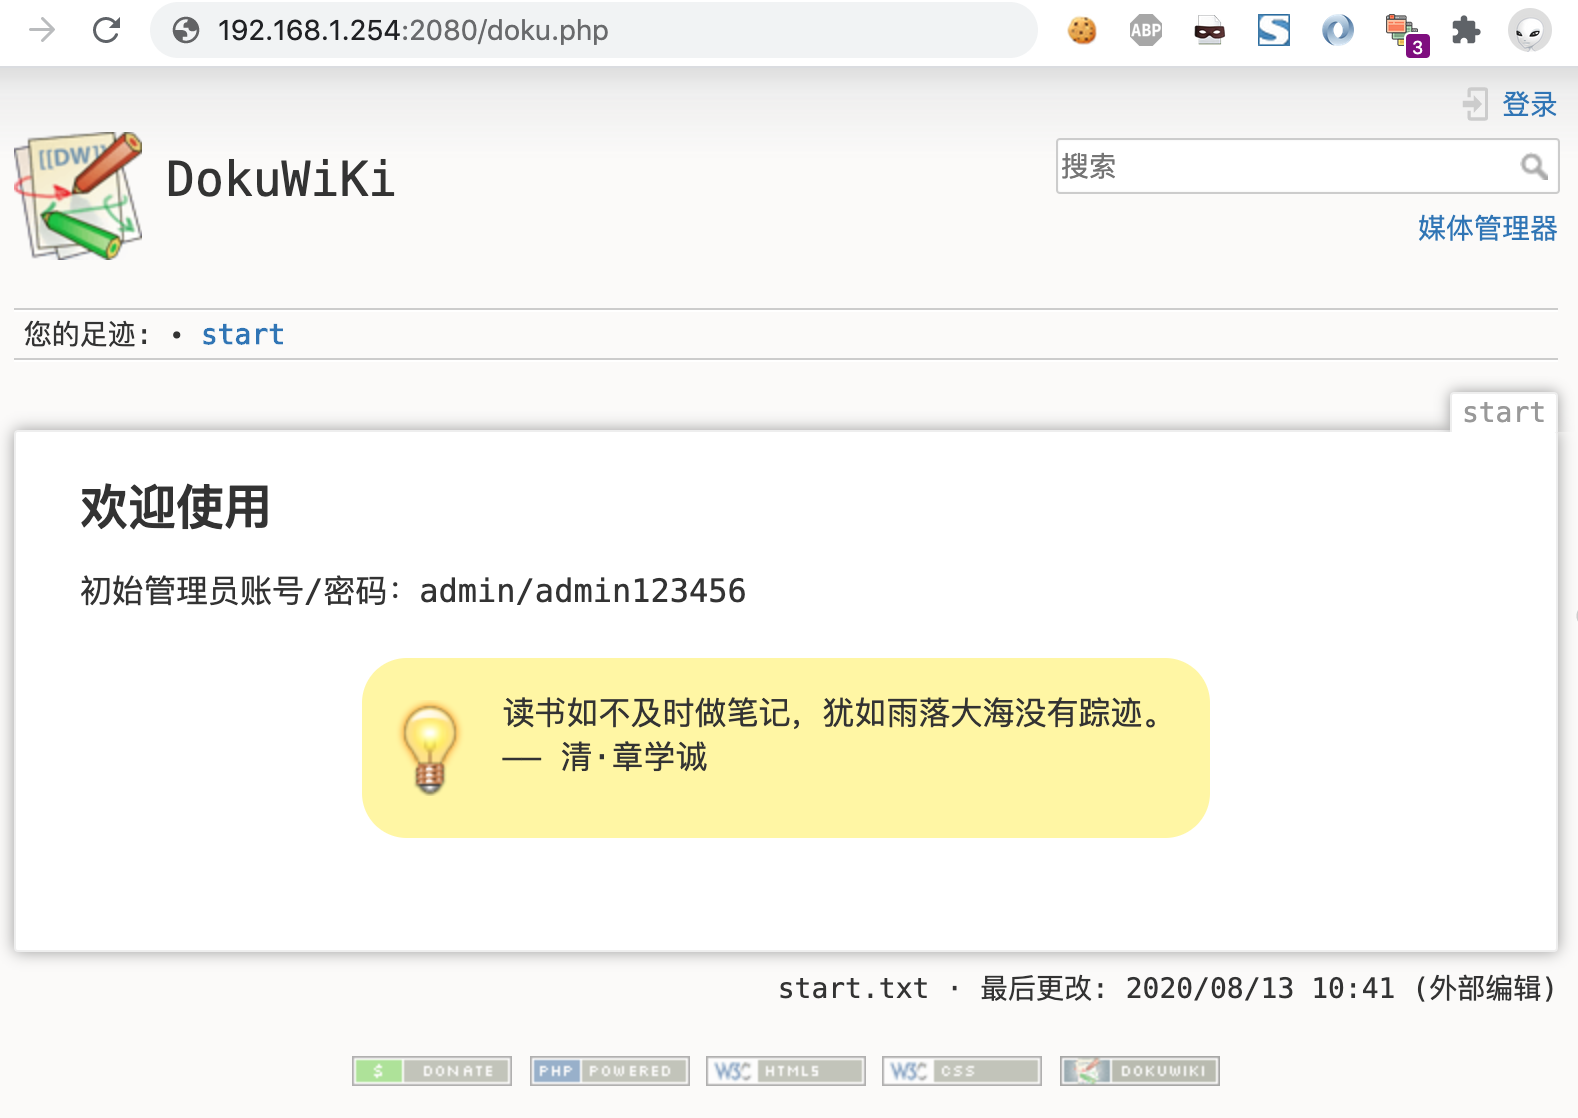Click the blue S extension icon

pyautogui.click(x=1273, y=31)
